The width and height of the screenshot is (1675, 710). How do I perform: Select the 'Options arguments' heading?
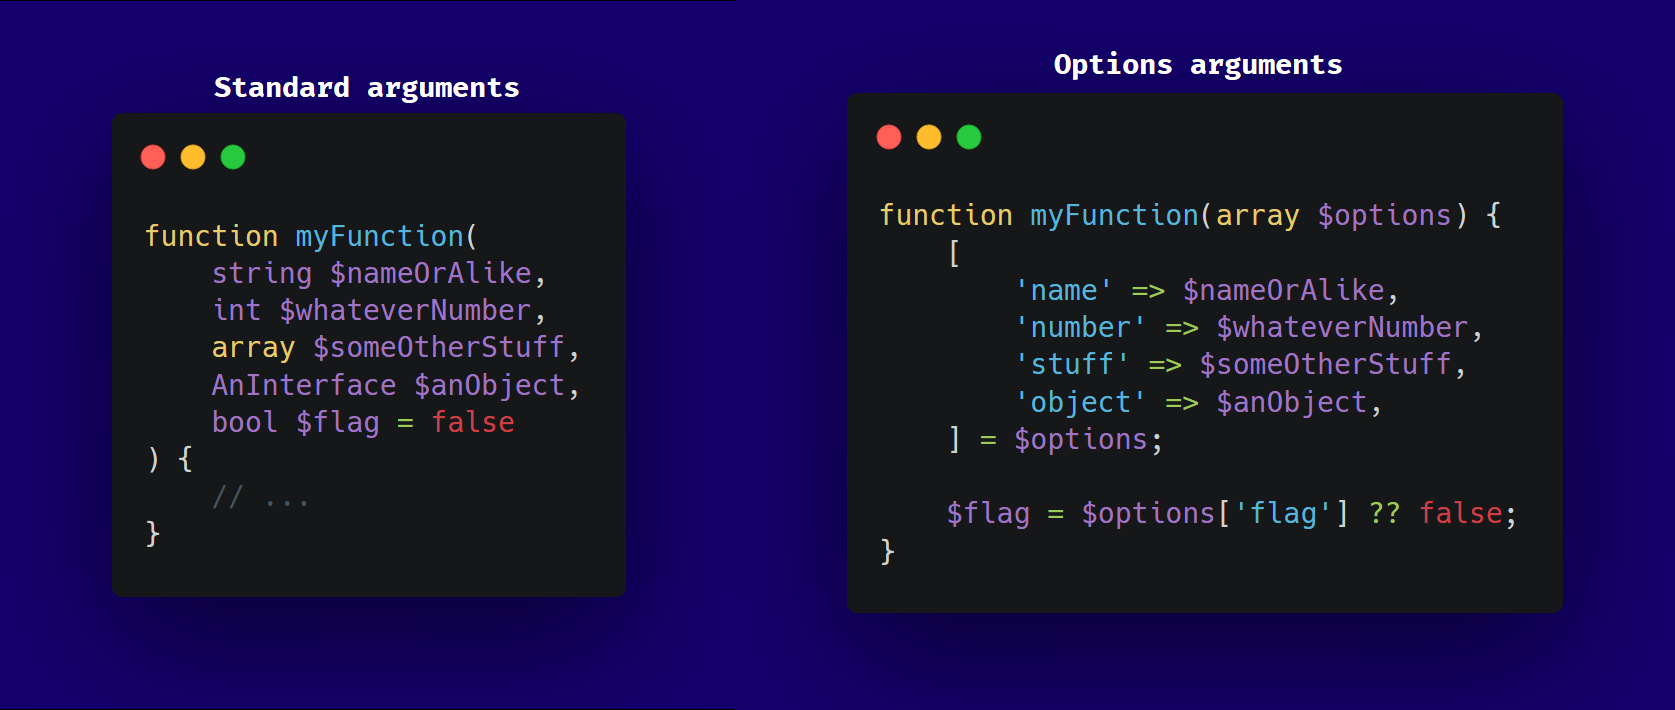tap(1198, 65)
